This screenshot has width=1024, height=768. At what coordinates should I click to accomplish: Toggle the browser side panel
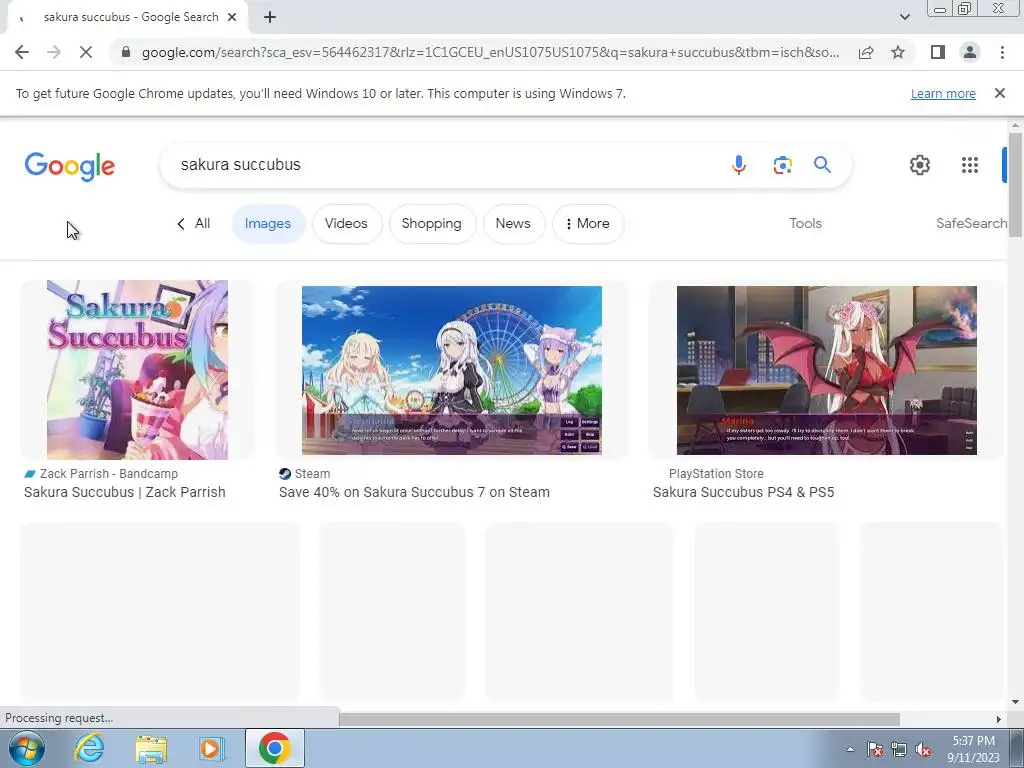pos(938,52)
